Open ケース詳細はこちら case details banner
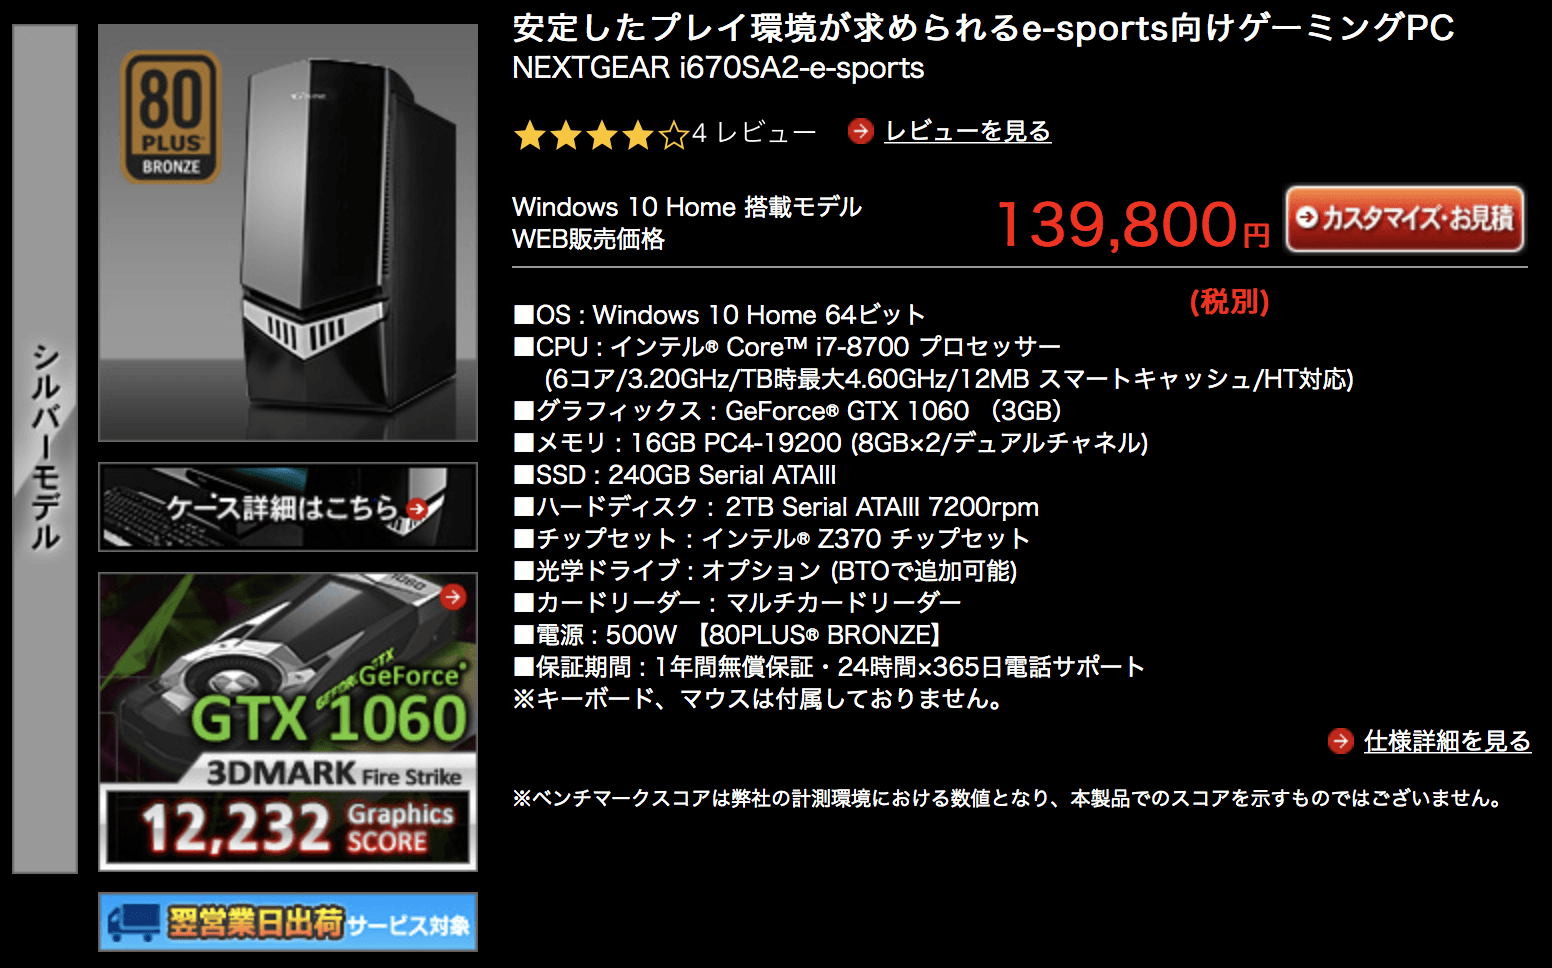 pyautogui.click(x=288, y=507)
